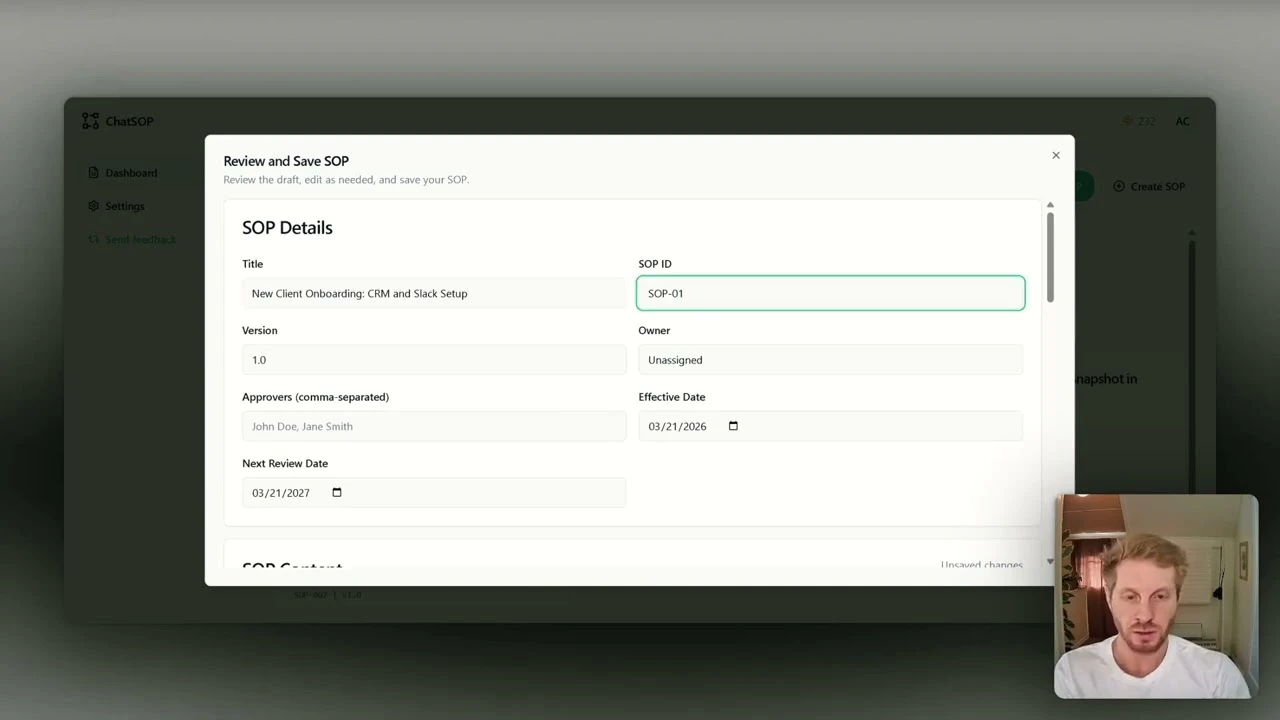Click the Unsaved changes status text
Image resolution: width=1280 pixels, height=720 pixels.
[982, 565]
